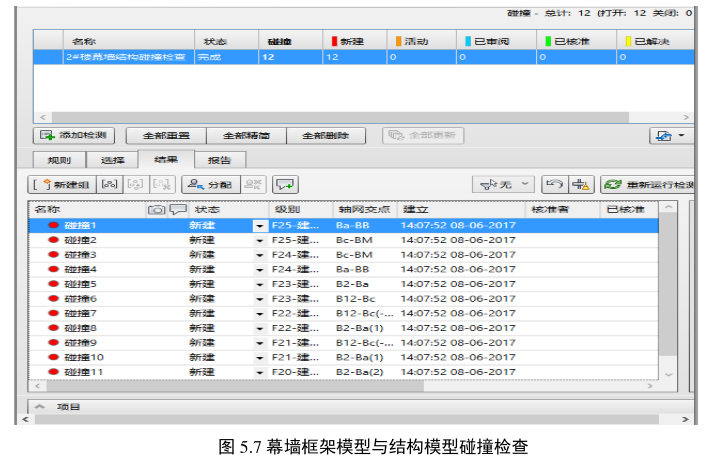Click the add comment speech bubble toolbar icon
The width and height of the screenshot is (723, 463).
pyautogui.click(x=285, y=184)
